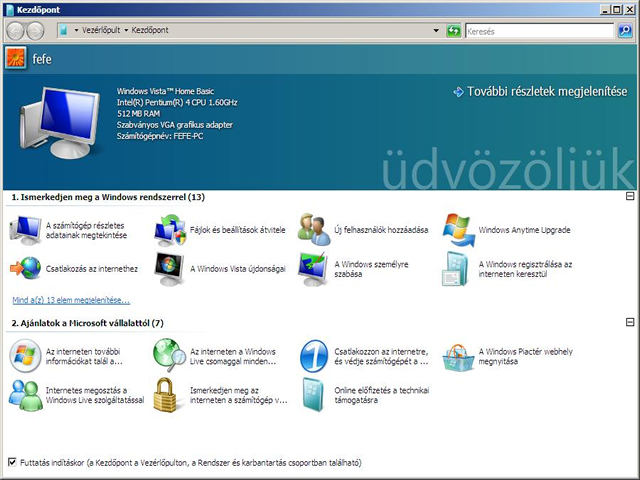The width and height of the screenshot is (640, 480).
Task: Open A Windows Vista újdonságai icon
Action: click(x=169, y=269)
